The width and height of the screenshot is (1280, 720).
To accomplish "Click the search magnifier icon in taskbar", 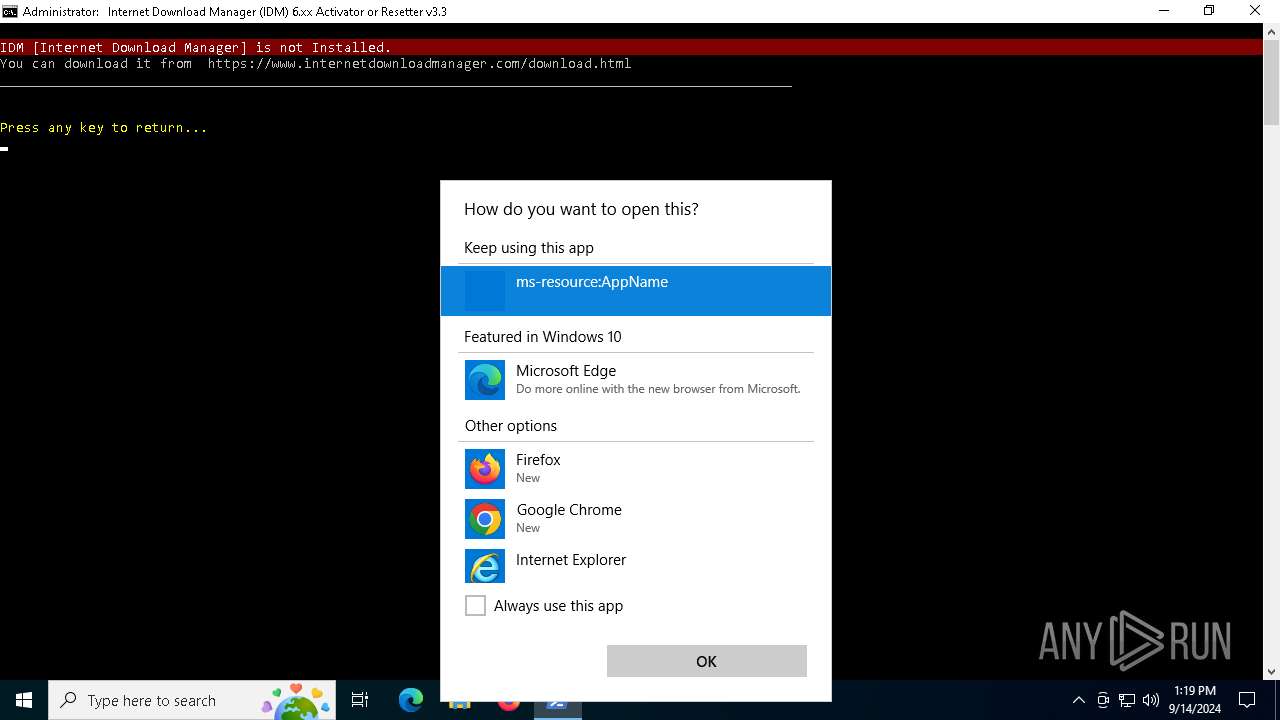I will [69, 700].
